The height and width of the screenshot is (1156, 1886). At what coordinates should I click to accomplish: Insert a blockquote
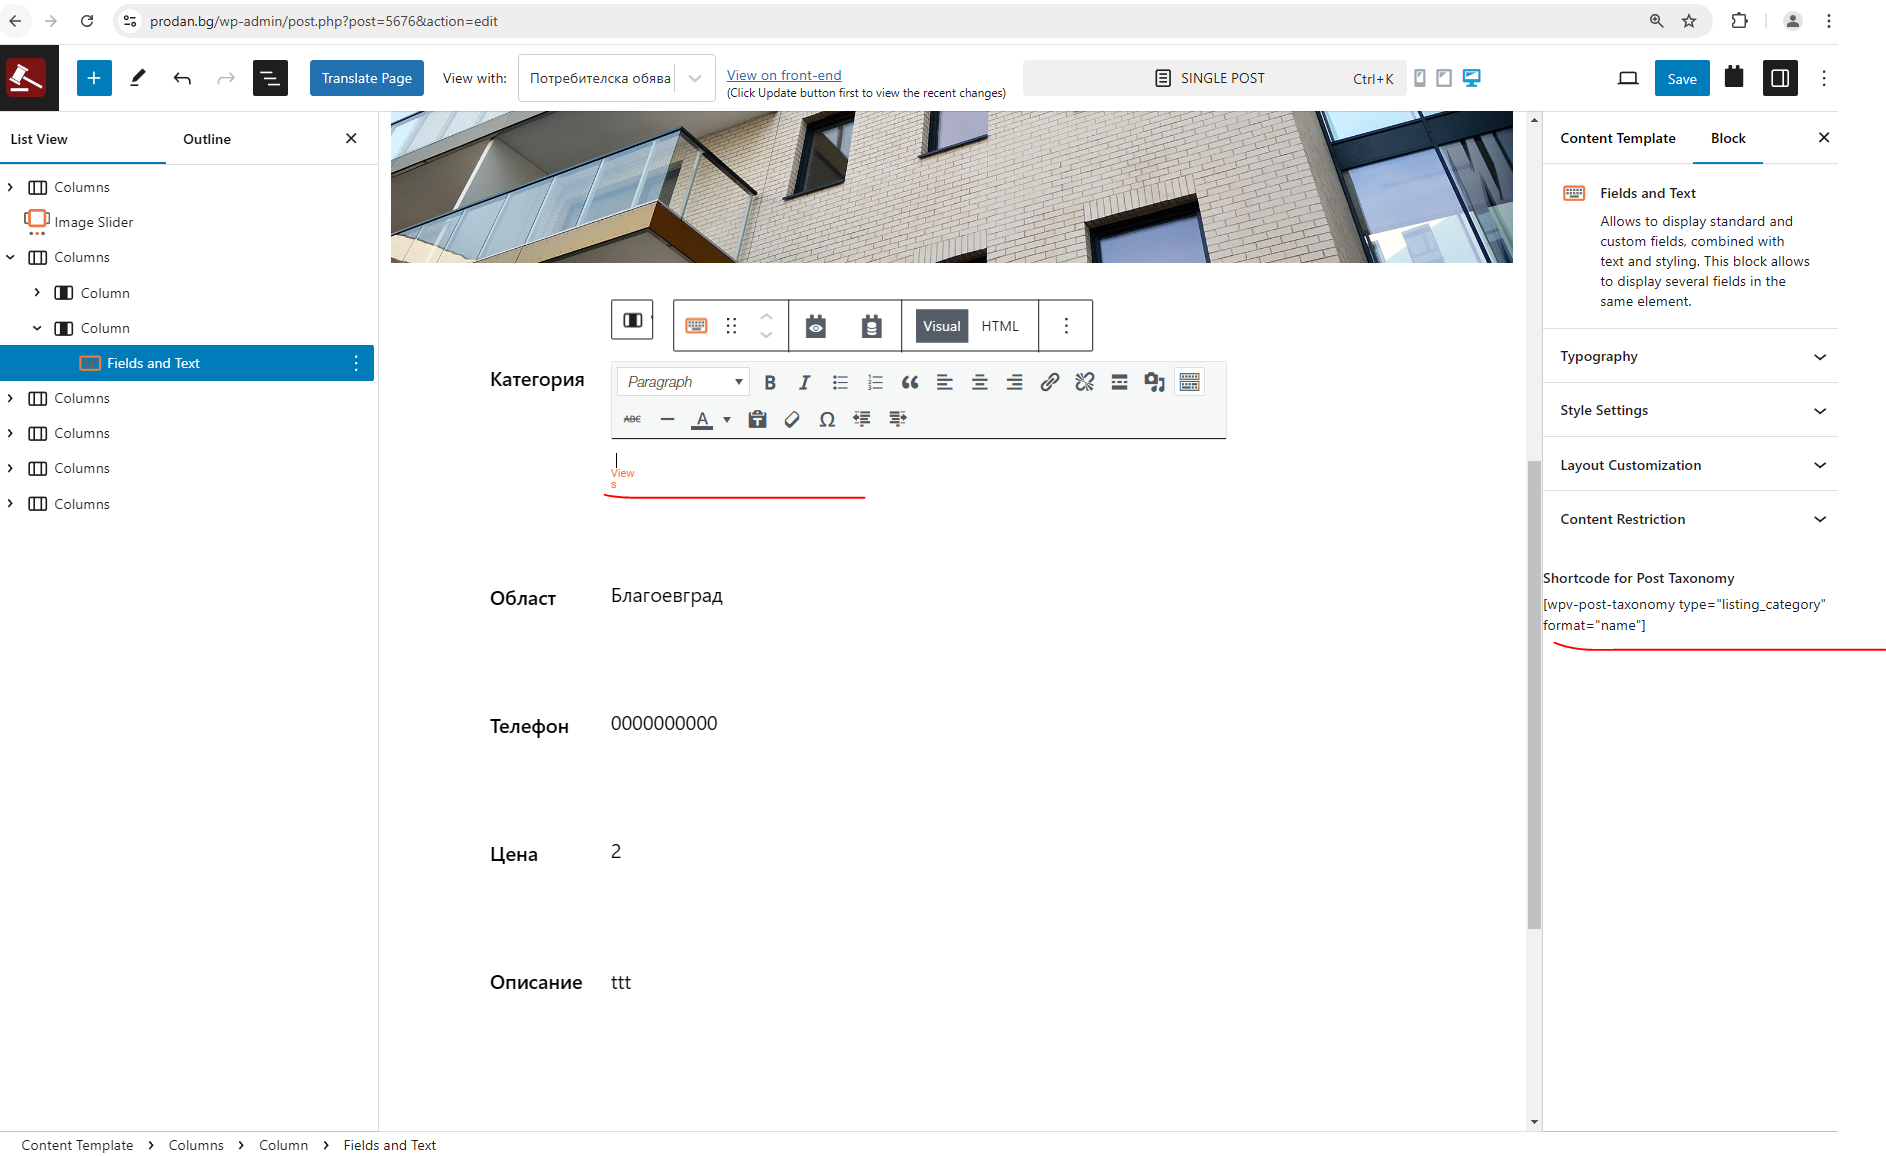point(910,382)
